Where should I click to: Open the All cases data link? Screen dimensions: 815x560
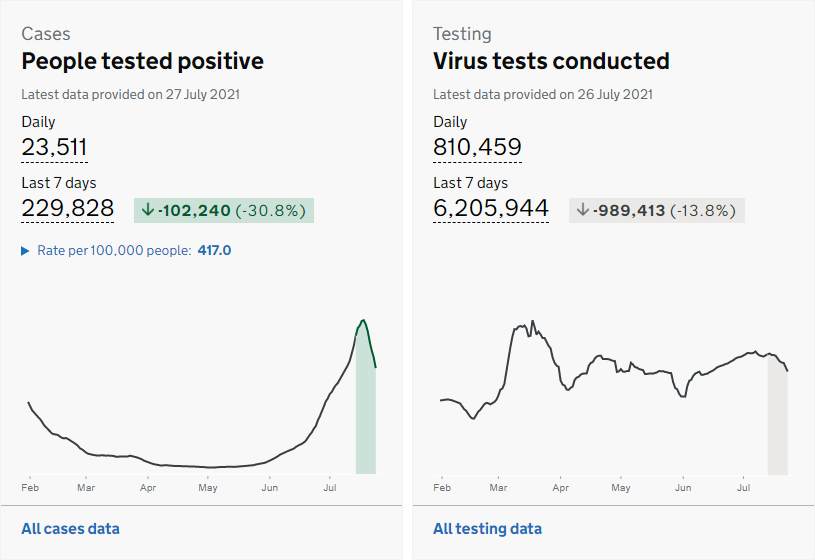[70, 529]
